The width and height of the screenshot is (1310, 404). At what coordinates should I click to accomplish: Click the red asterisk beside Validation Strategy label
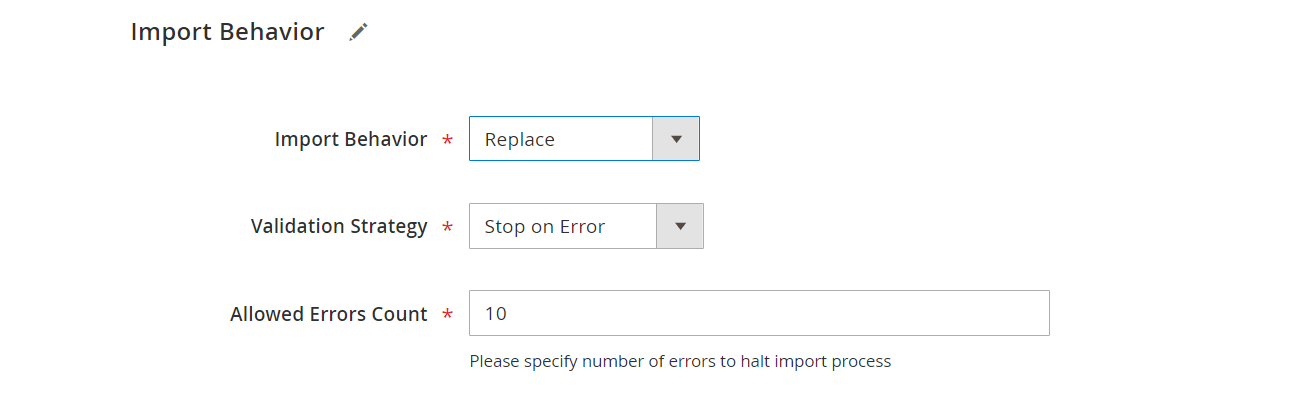click(x=447, y=228)
